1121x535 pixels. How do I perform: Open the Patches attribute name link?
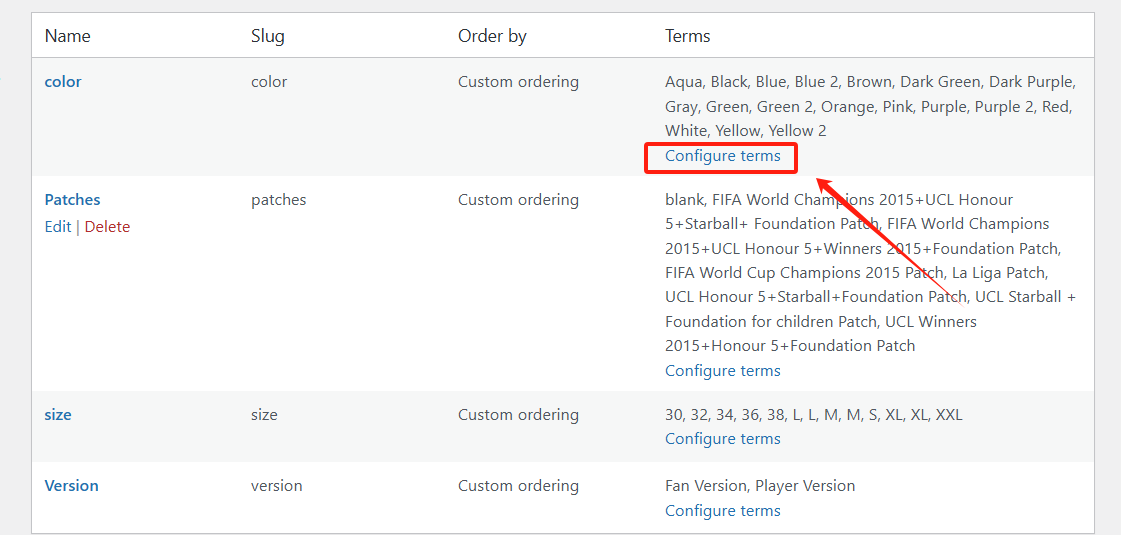coord(72,200)
